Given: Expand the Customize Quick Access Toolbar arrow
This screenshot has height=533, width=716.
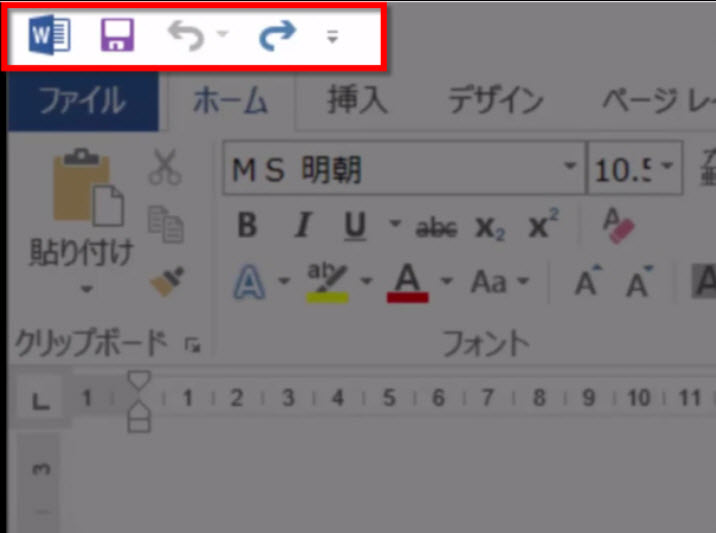Looking at the screenshot, I should coord(333,38).
